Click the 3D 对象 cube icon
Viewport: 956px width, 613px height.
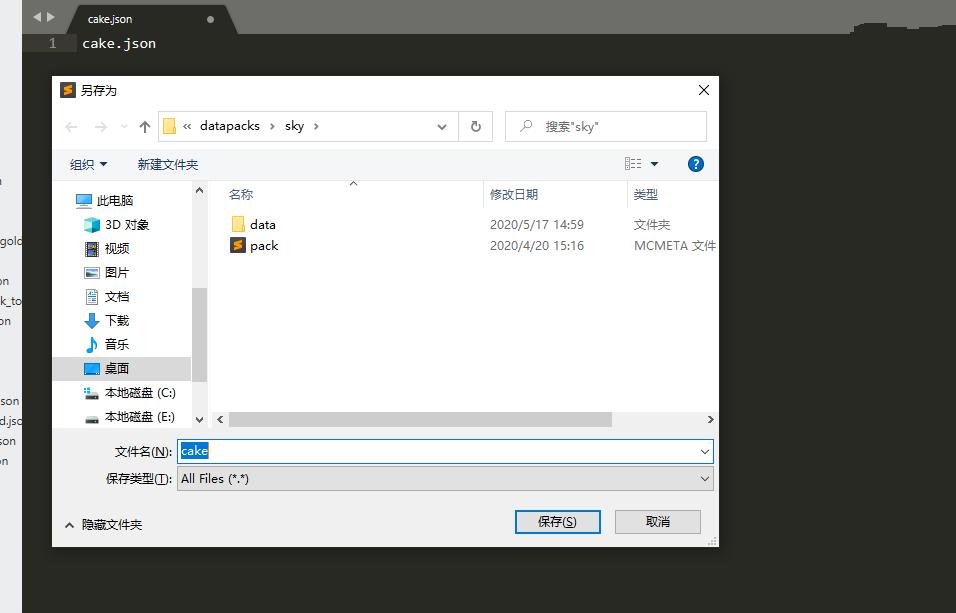pos(91,225)
